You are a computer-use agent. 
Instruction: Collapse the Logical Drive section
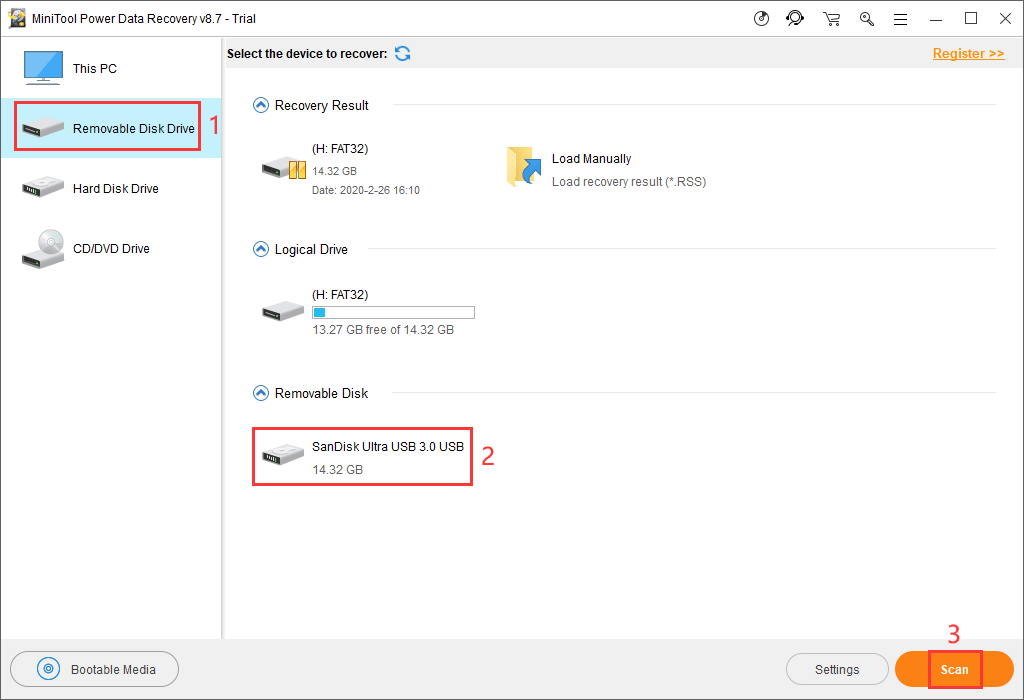tap(261, 249)
